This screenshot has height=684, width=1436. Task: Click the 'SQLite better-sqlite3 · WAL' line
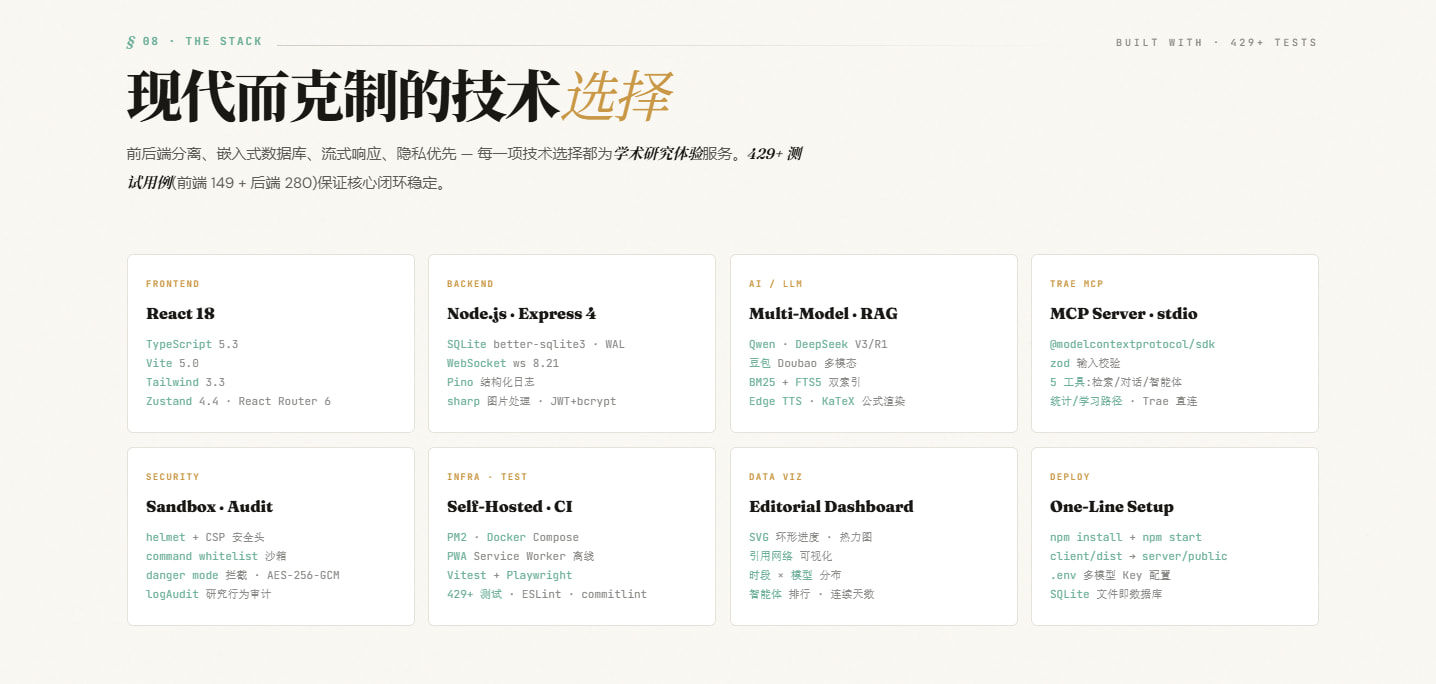click(x=535, y=344)
